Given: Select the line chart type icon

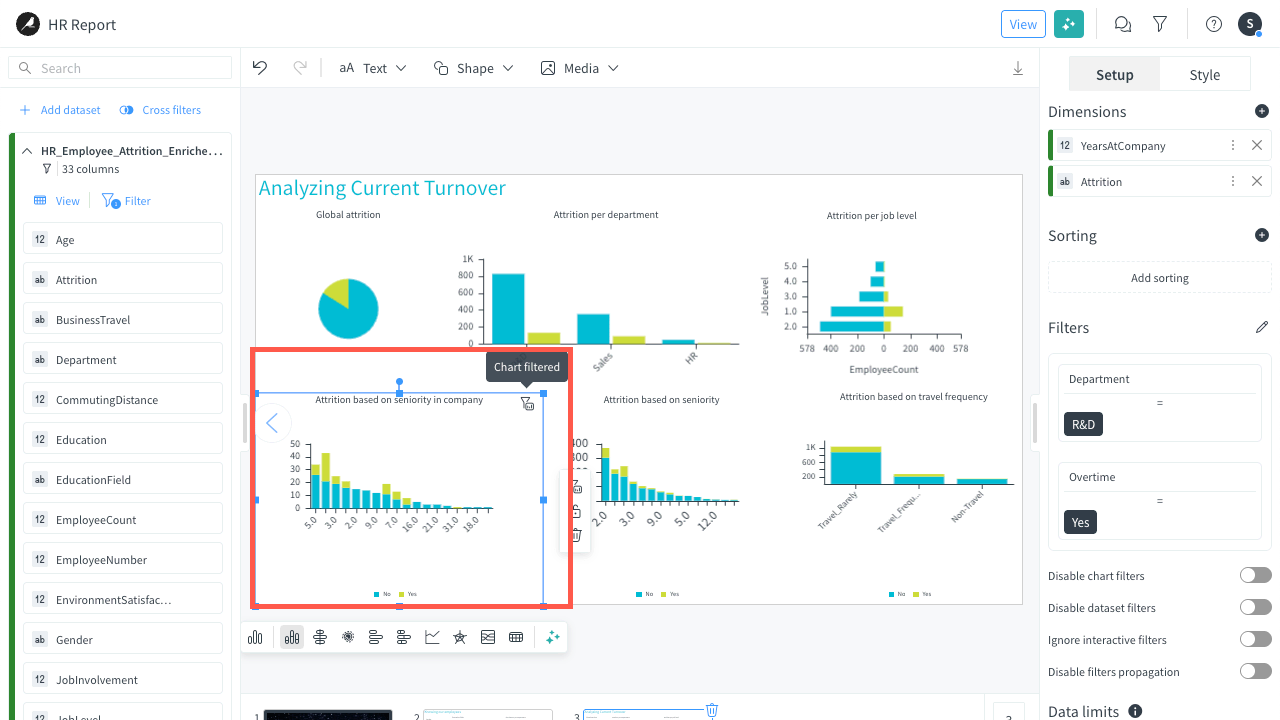Looking at the screenshot, I should click(432, 636).
